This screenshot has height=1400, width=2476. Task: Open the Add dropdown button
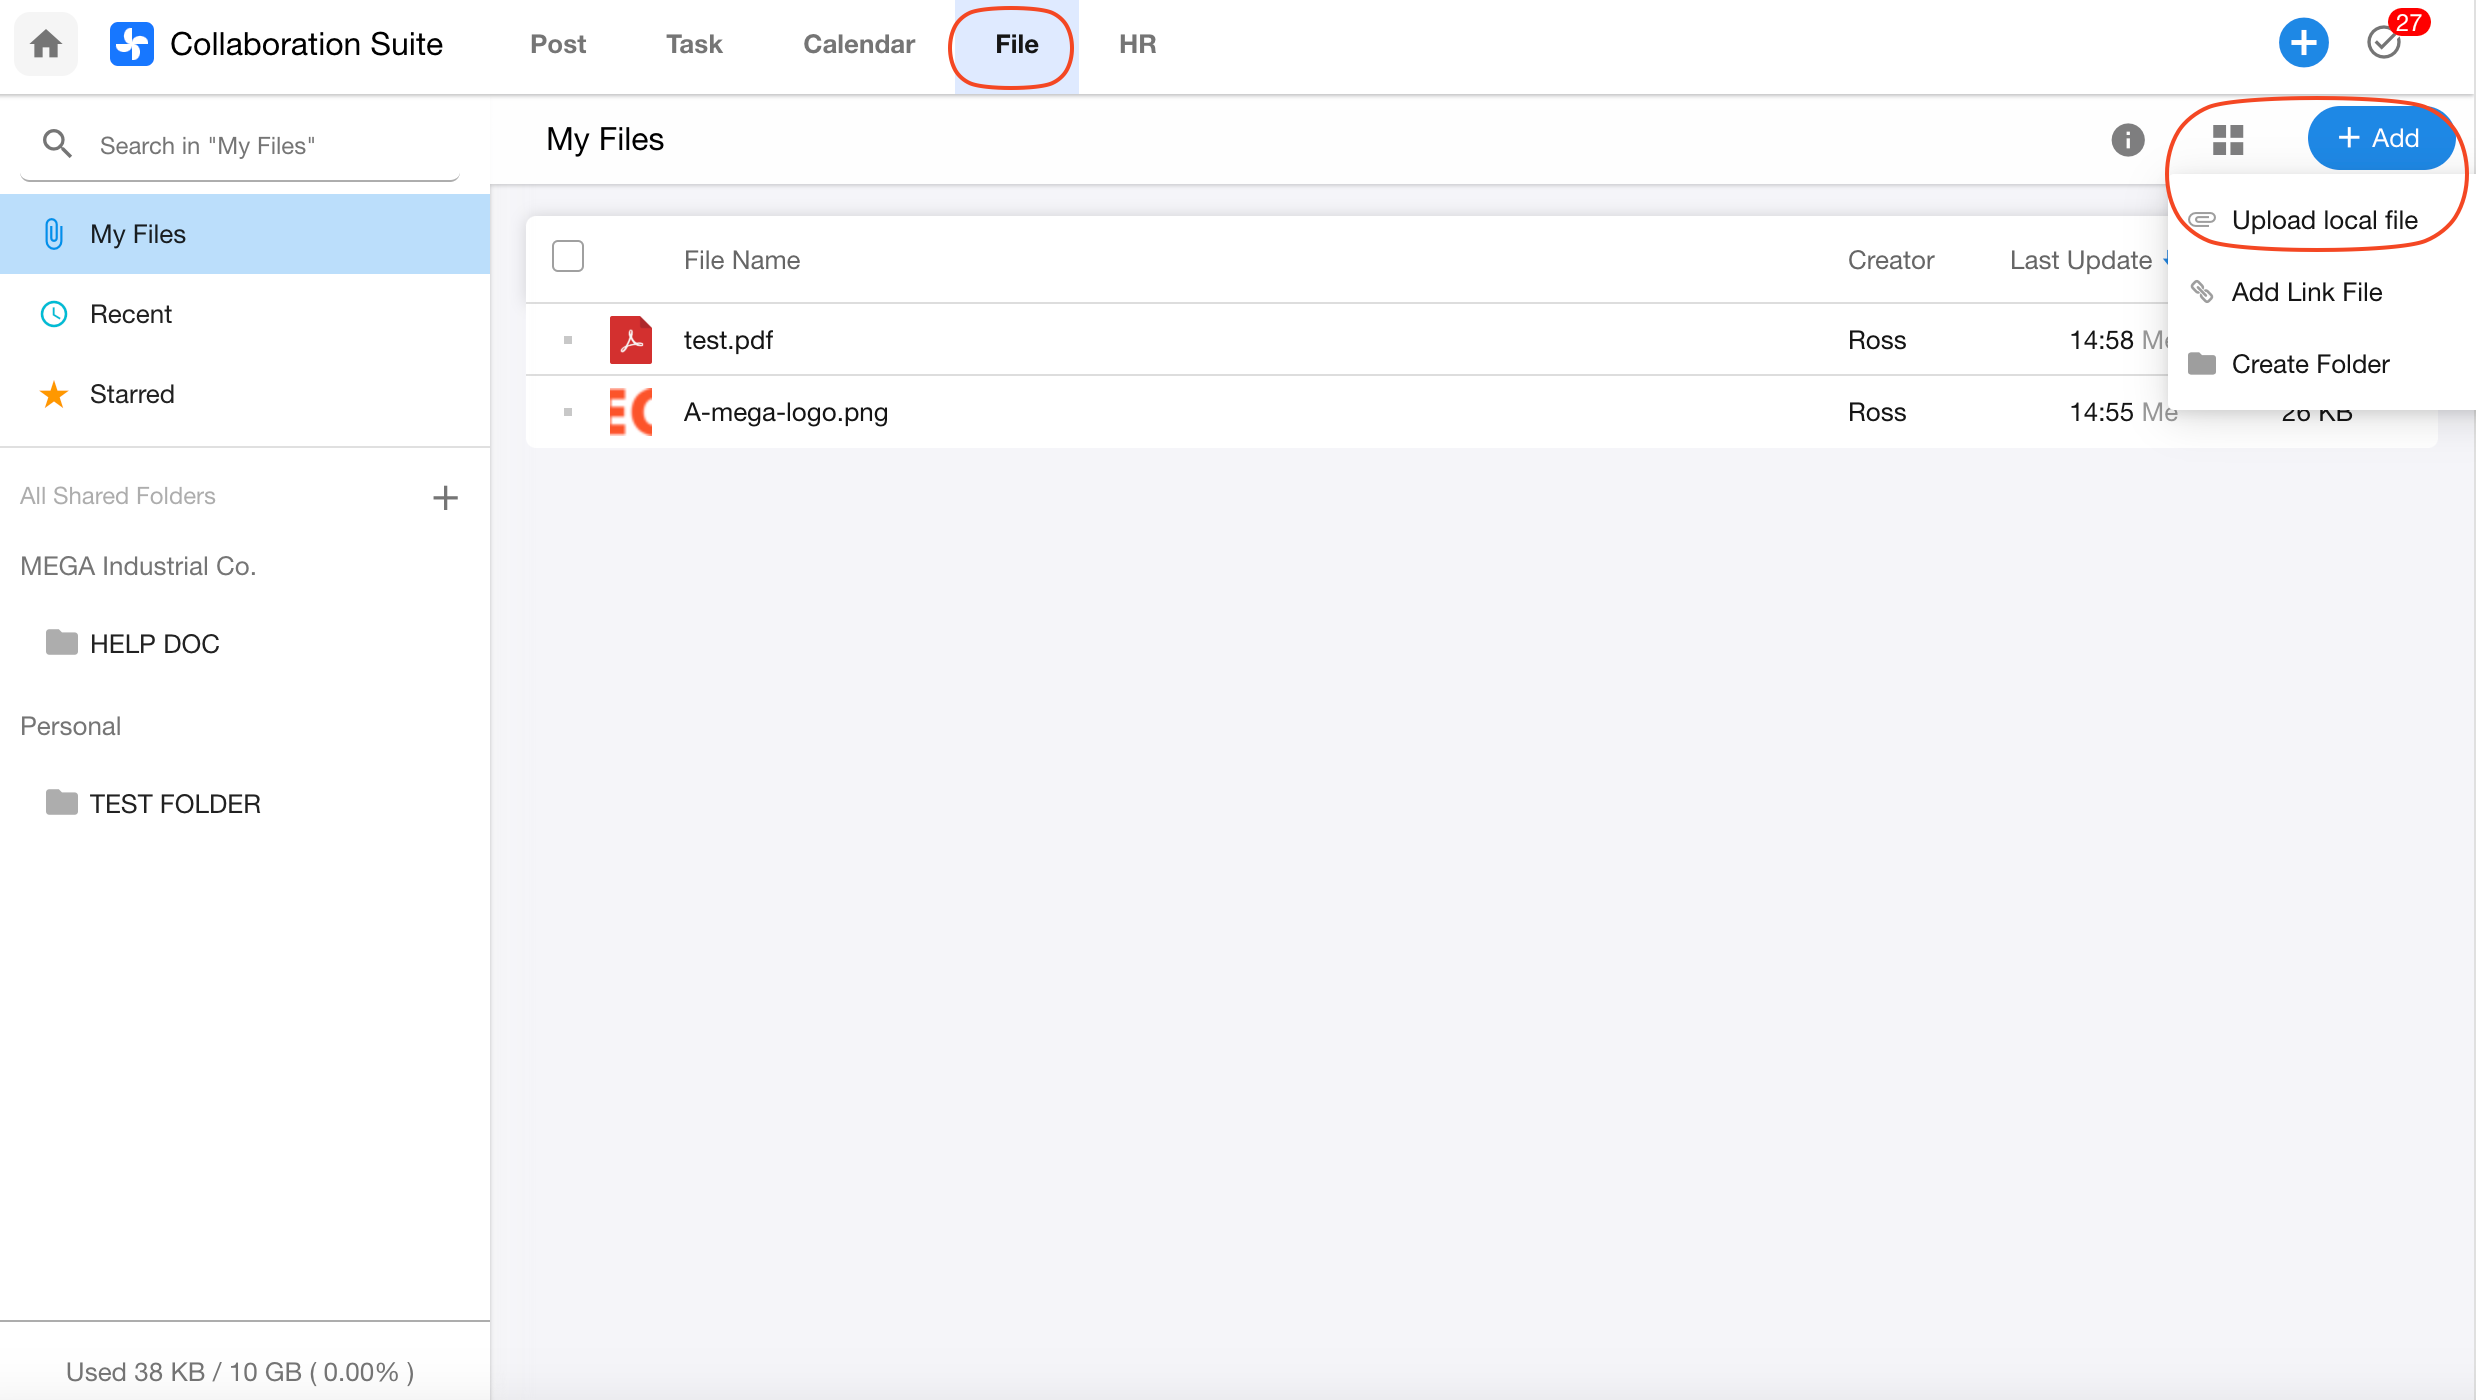(x=2380, y=138)
